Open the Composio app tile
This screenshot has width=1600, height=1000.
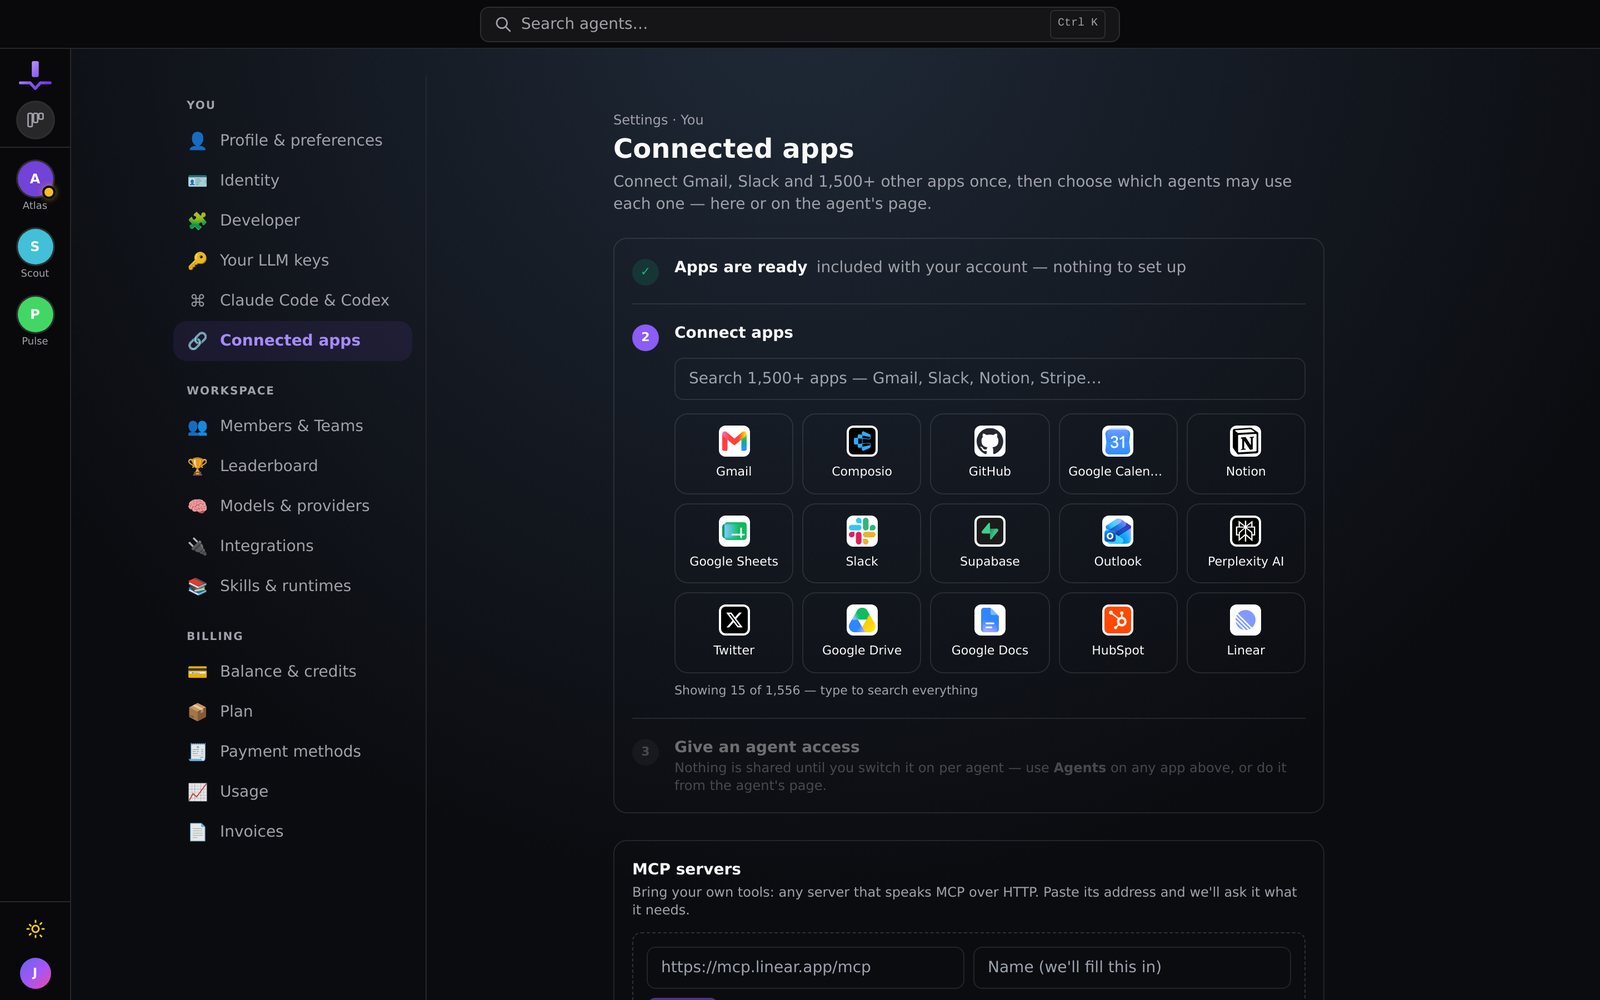tap(861, 453)
